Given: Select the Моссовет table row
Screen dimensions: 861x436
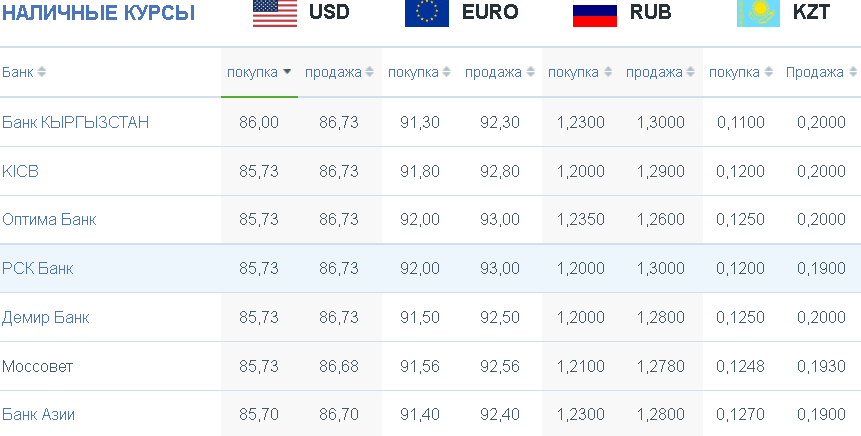Looking at the screenshot, I should pos(430,366).
